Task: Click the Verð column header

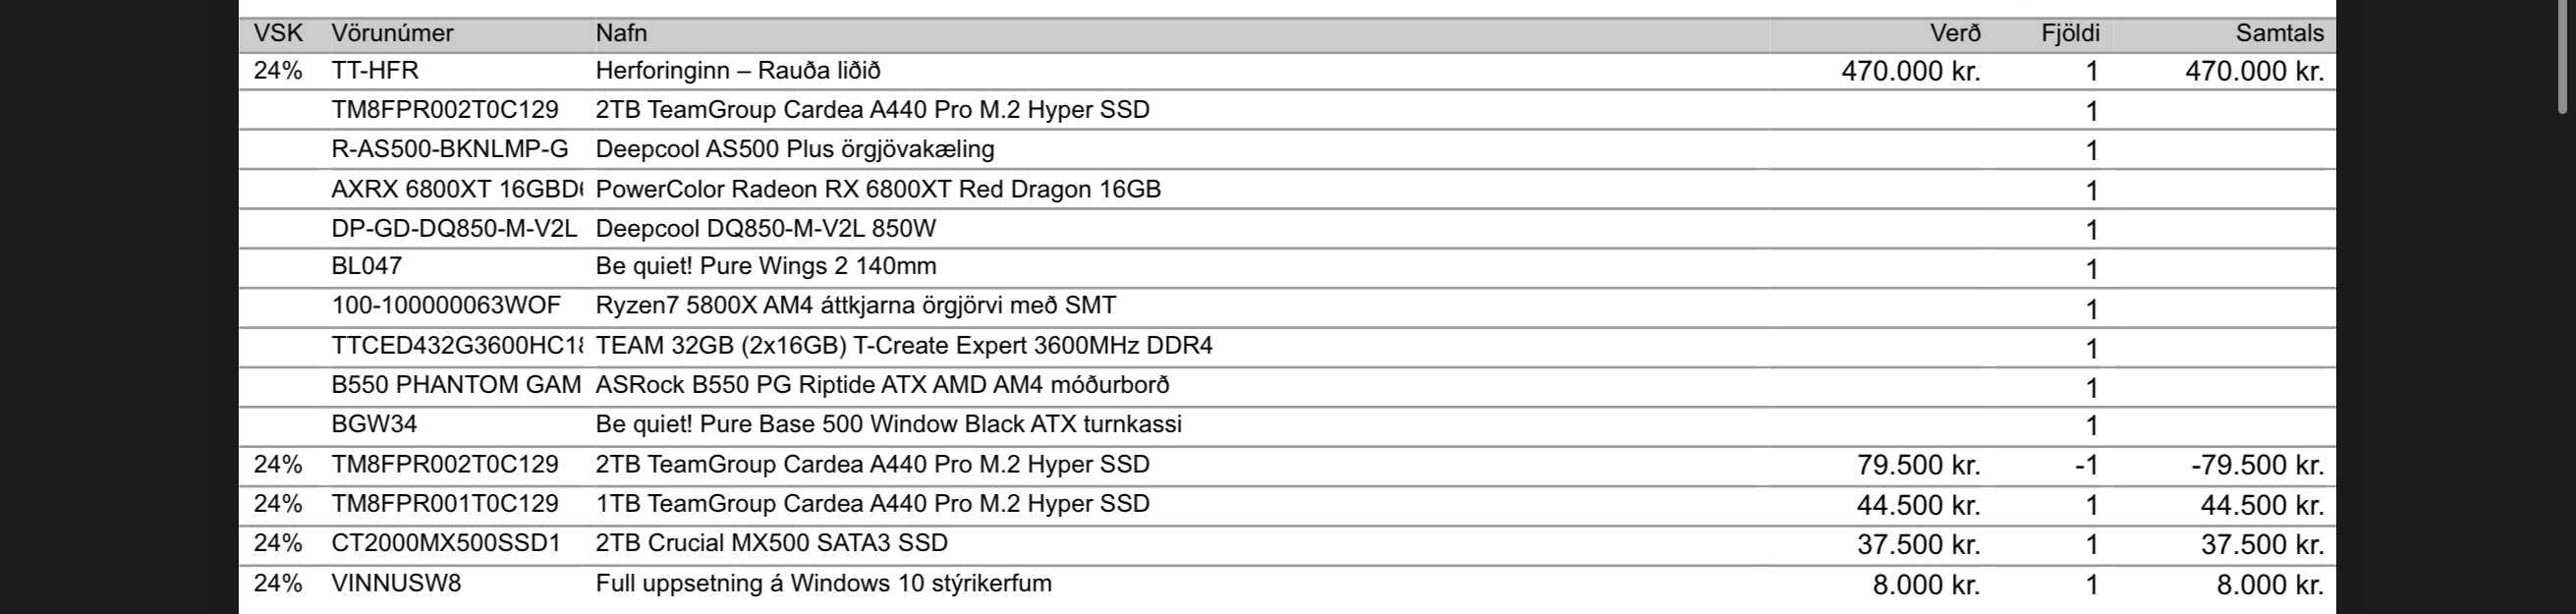Action: point(1955,33)
